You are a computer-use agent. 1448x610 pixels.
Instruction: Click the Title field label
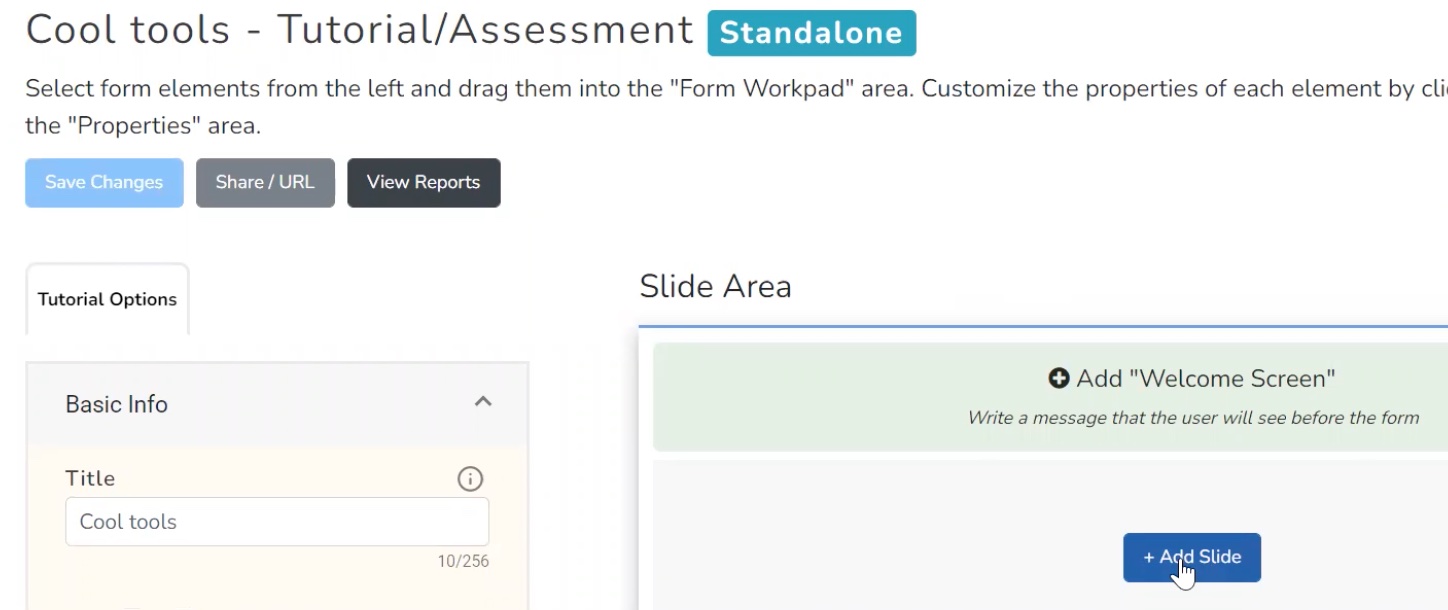pyautogui.click(x=90, y=478)
